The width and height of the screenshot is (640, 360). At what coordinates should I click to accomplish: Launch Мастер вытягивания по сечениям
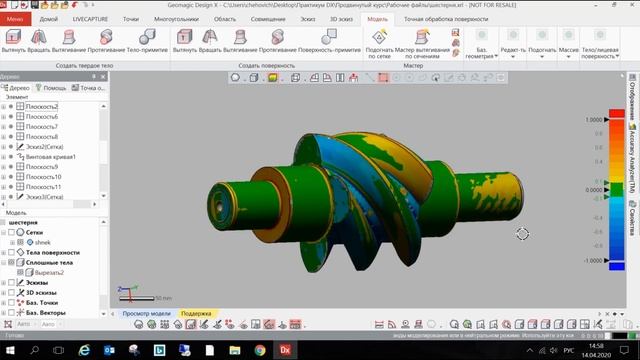(x=422, y=44)
